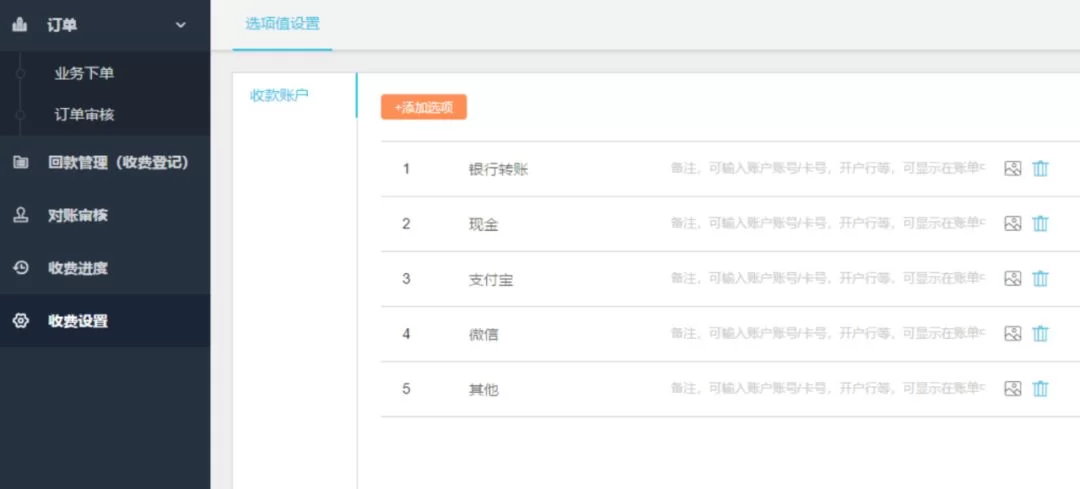Click the clock icon beside 收费进度
Viewport: 1080px width, 489px height.
(20, 268)
